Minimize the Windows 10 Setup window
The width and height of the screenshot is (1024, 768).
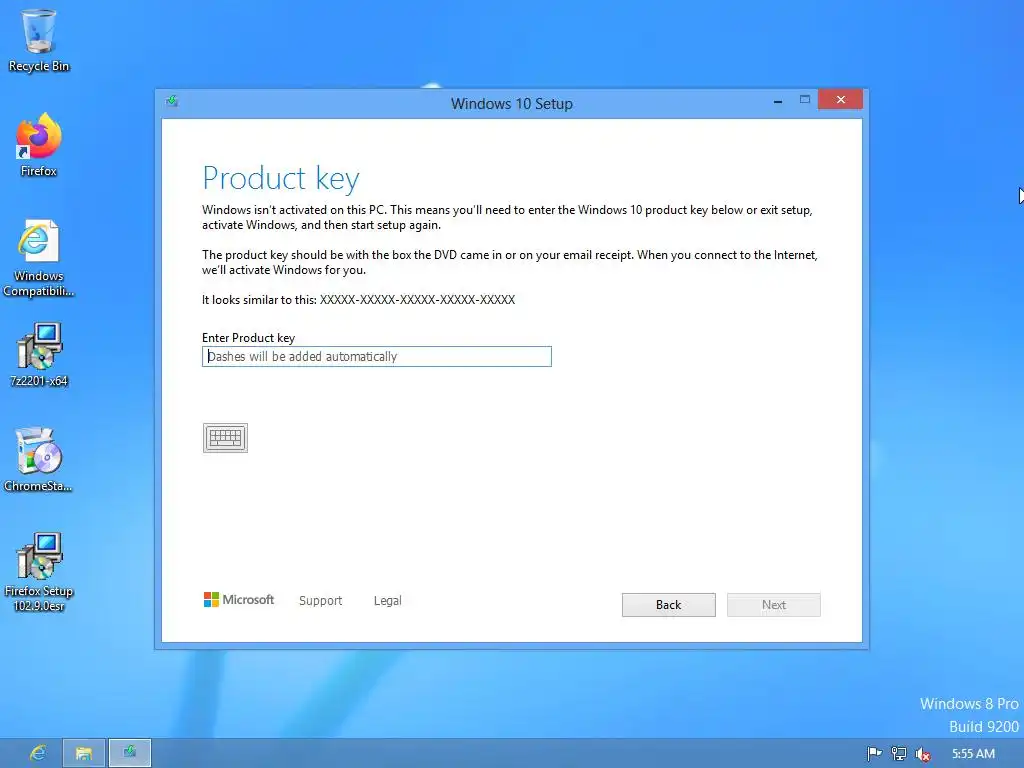[778, 101]
